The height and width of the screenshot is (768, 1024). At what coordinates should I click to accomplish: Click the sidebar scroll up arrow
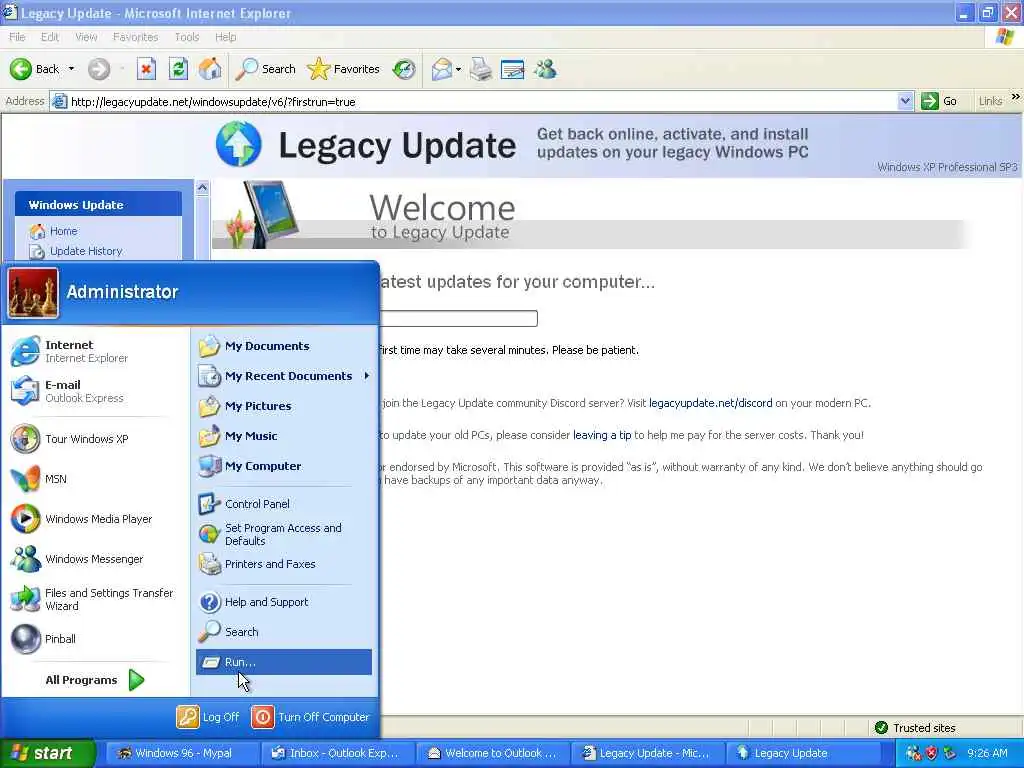(x=202, y=187)
